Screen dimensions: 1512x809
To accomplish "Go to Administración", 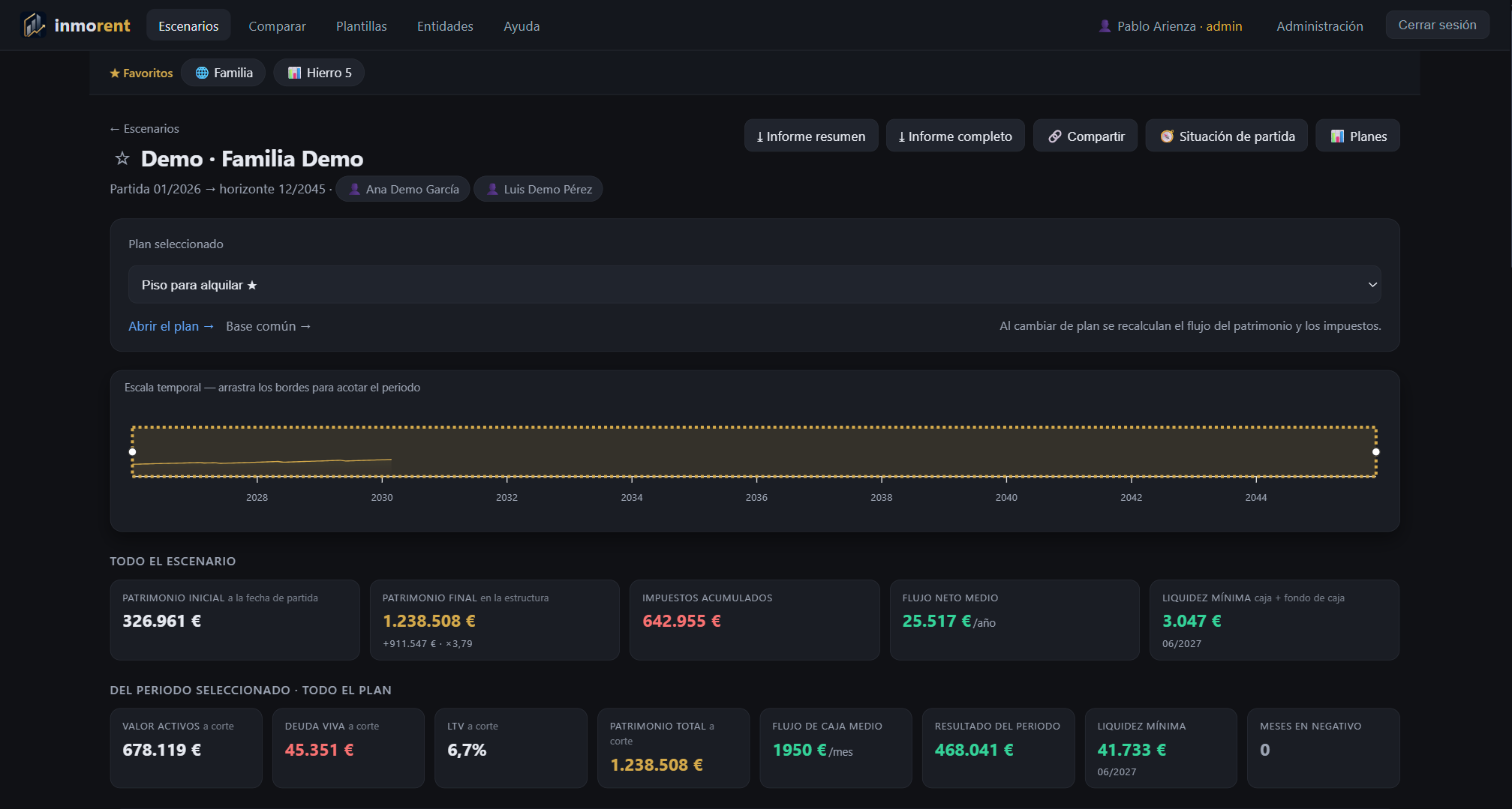I will 1320,26.
